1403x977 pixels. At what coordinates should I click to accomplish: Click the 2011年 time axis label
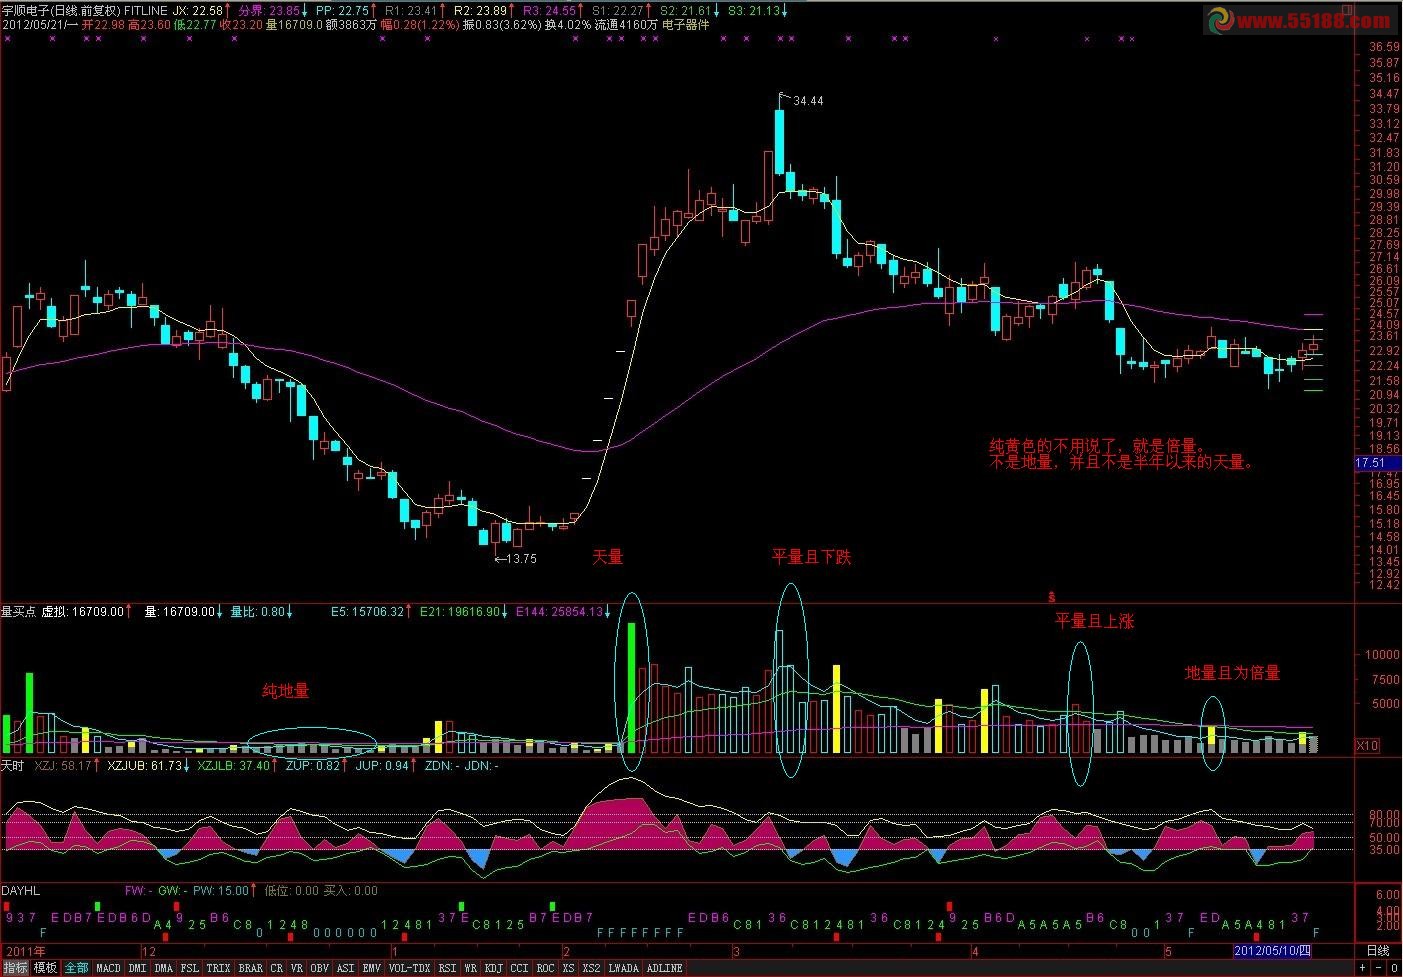point(25,951)
